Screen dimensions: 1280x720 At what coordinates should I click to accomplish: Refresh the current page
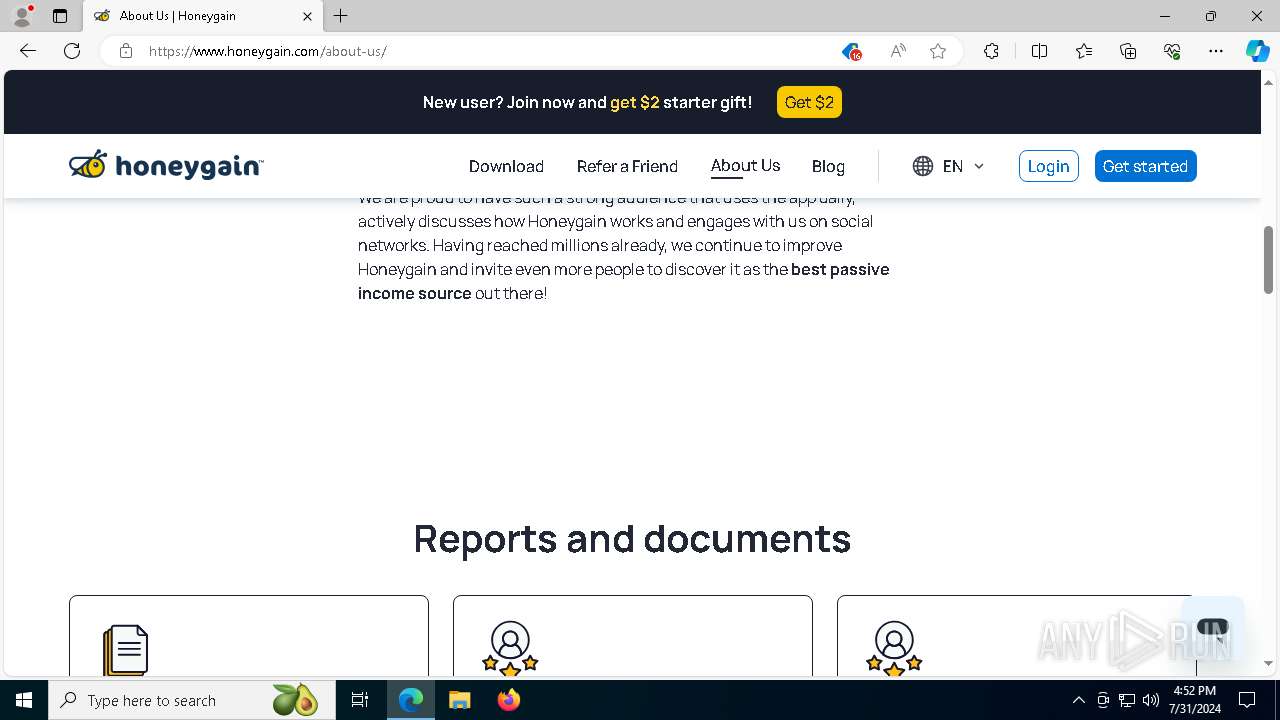tap(72, 51)
